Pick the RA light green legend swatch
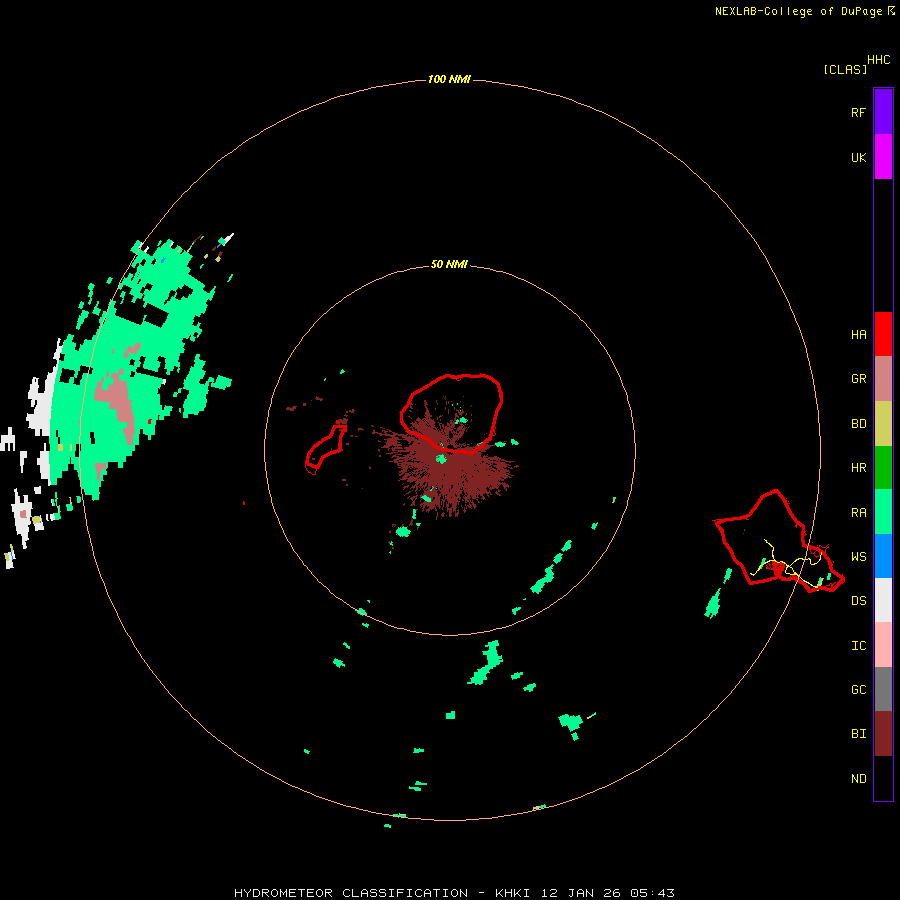The width and height of the screenshot is (900, 900). click(883, 512)
